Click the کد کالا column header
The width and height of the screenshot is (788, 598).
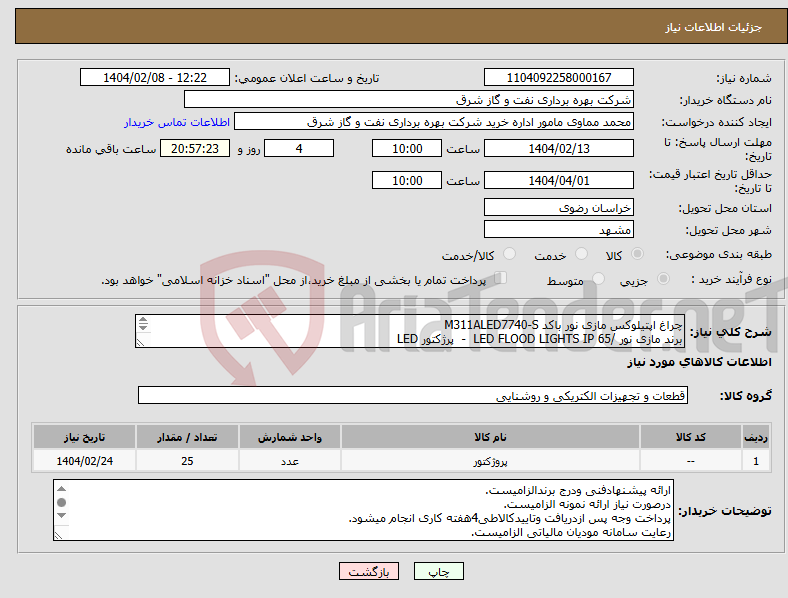691,437
